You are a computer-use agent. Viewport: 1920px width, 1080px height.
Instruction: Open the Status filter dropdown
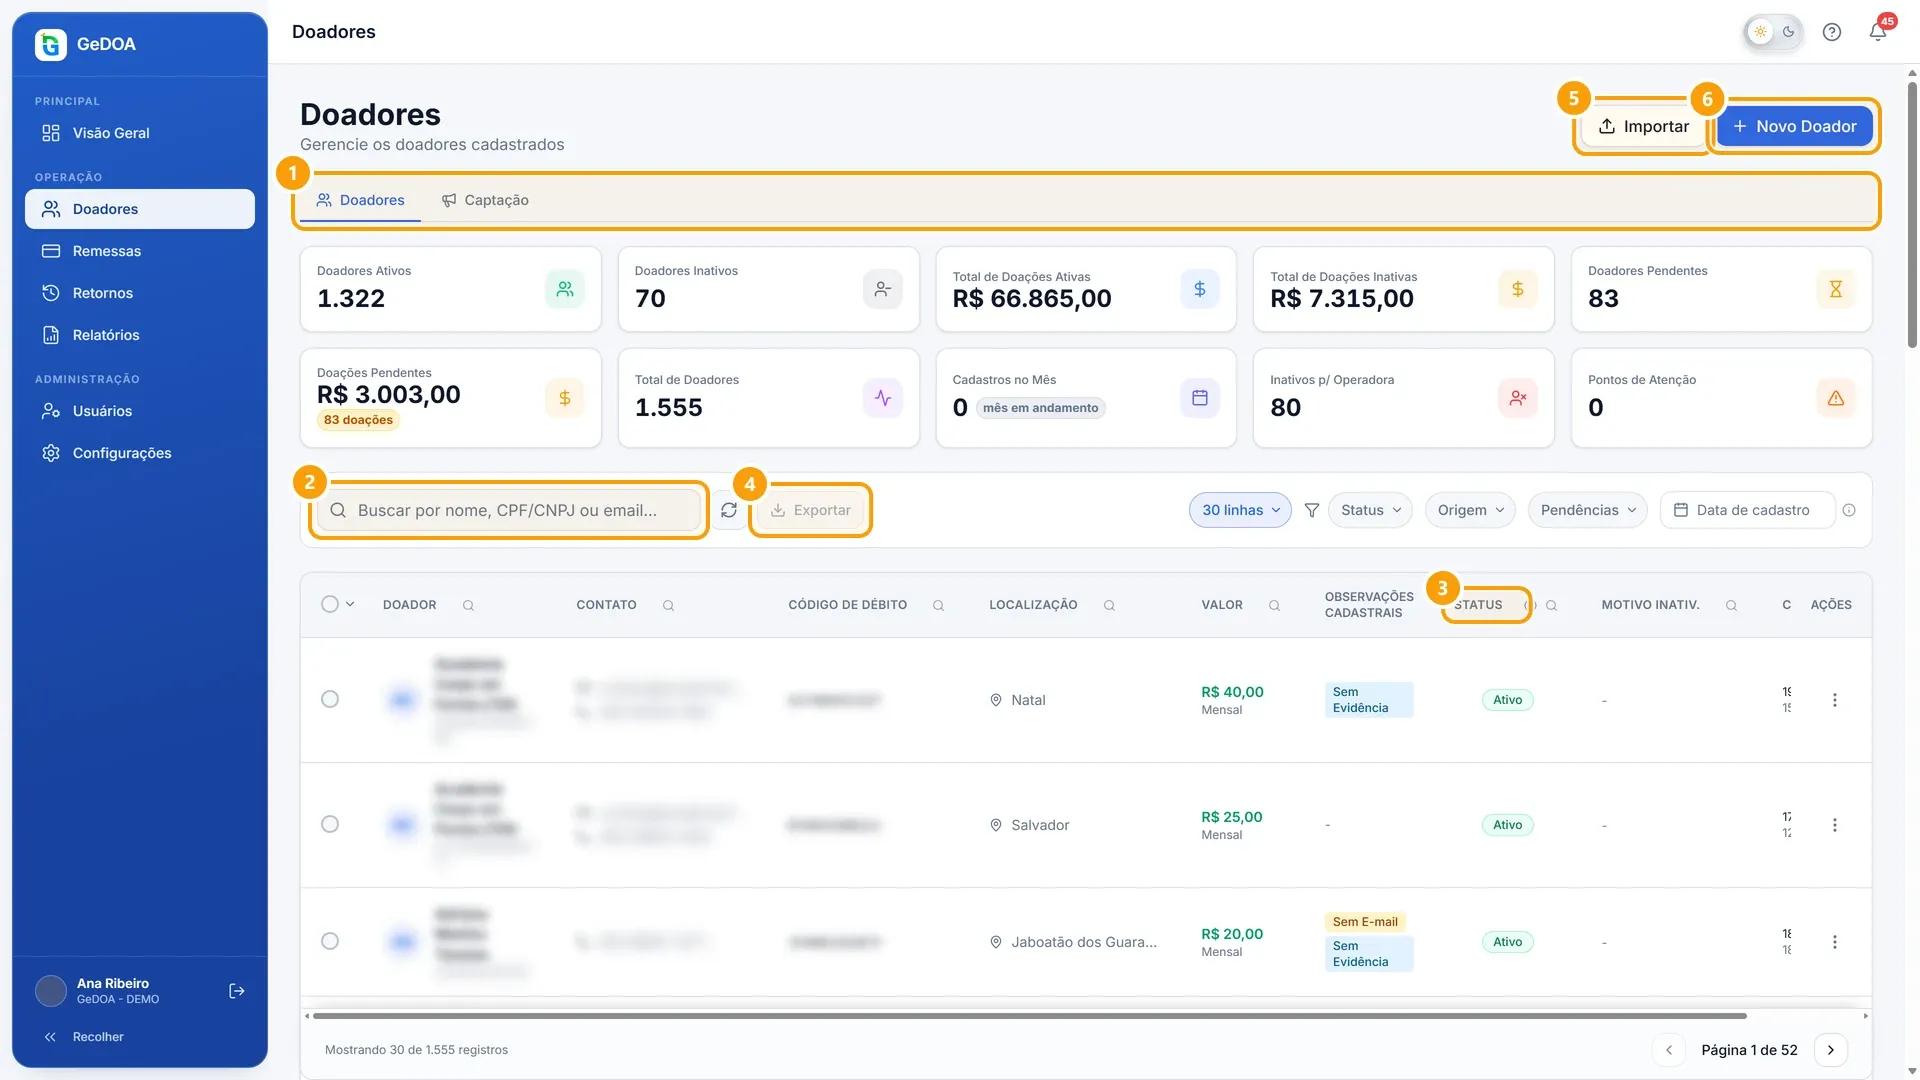pyautogui.click(x=1370, y=510)
